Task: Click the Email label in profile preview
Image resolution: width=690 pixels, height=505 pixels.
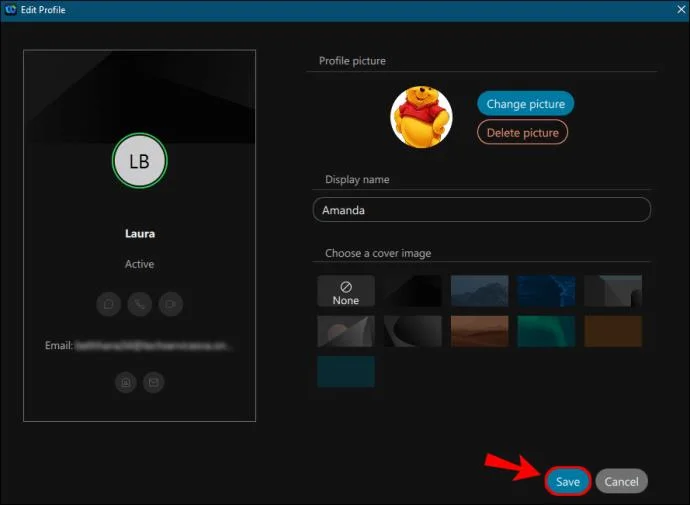Action: tap(59, 346)
